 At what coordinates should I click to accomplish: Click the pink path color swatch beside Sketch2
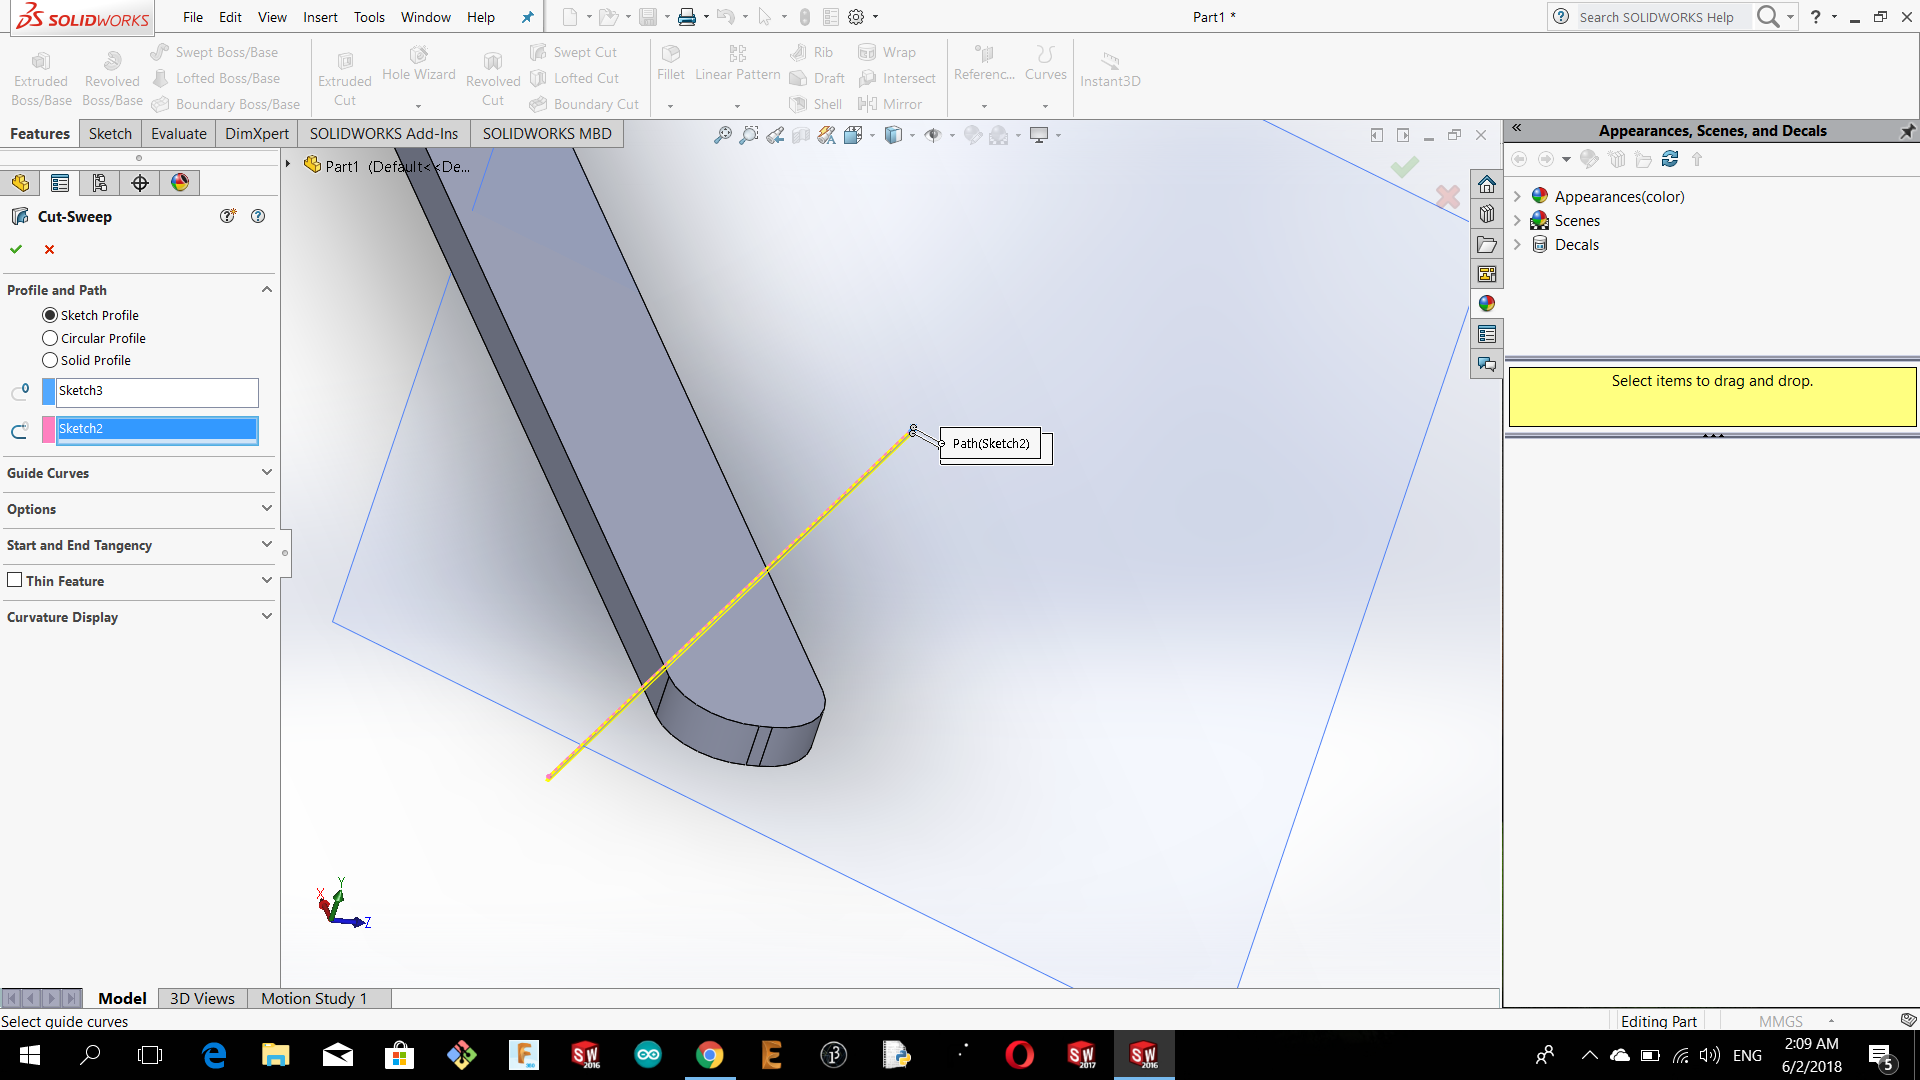pyautogui.click(x=48, y=430)
